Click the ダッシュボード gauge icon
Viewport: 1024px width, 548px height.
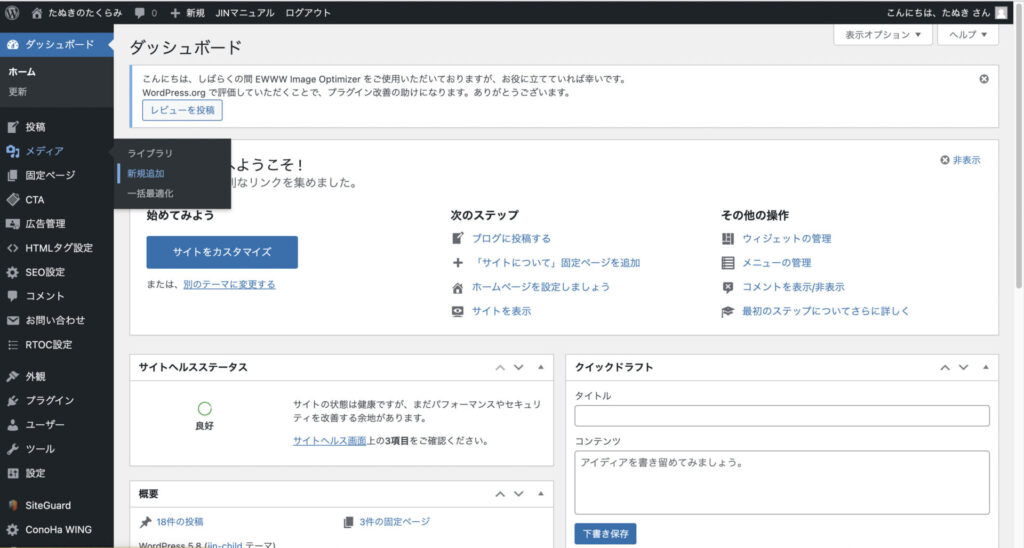(12, 44)
